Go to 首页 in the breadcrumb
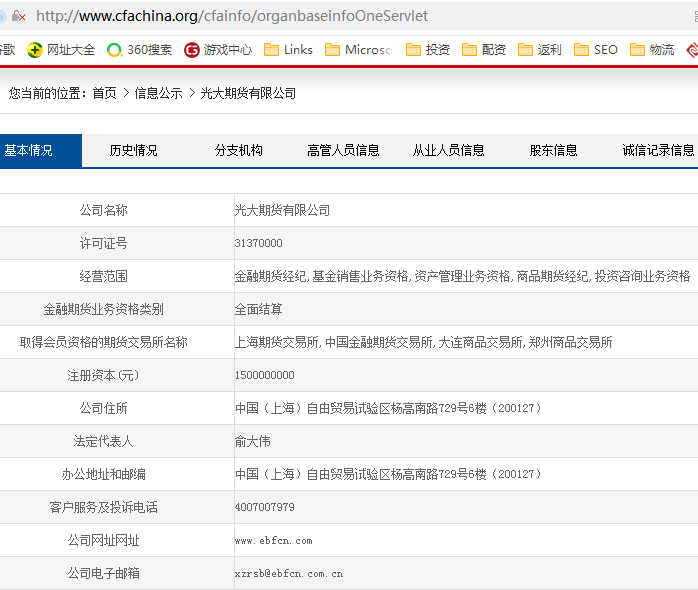This screenshot has width=698, height=590. (x=104, y=93)
